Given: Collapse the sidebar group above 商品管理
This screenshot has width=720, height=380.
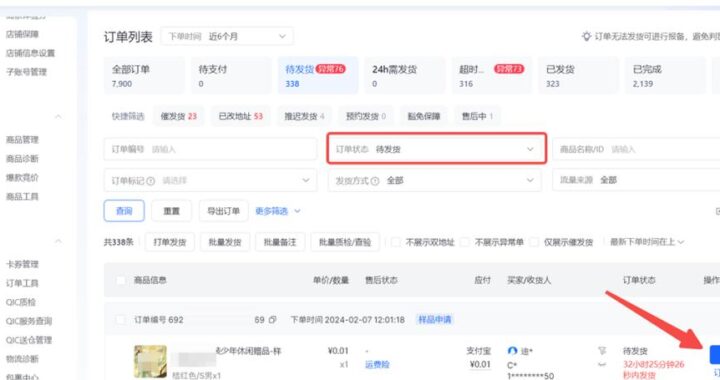Looking at the screenshot, I should pyautogui.click(x=58, y=117).
